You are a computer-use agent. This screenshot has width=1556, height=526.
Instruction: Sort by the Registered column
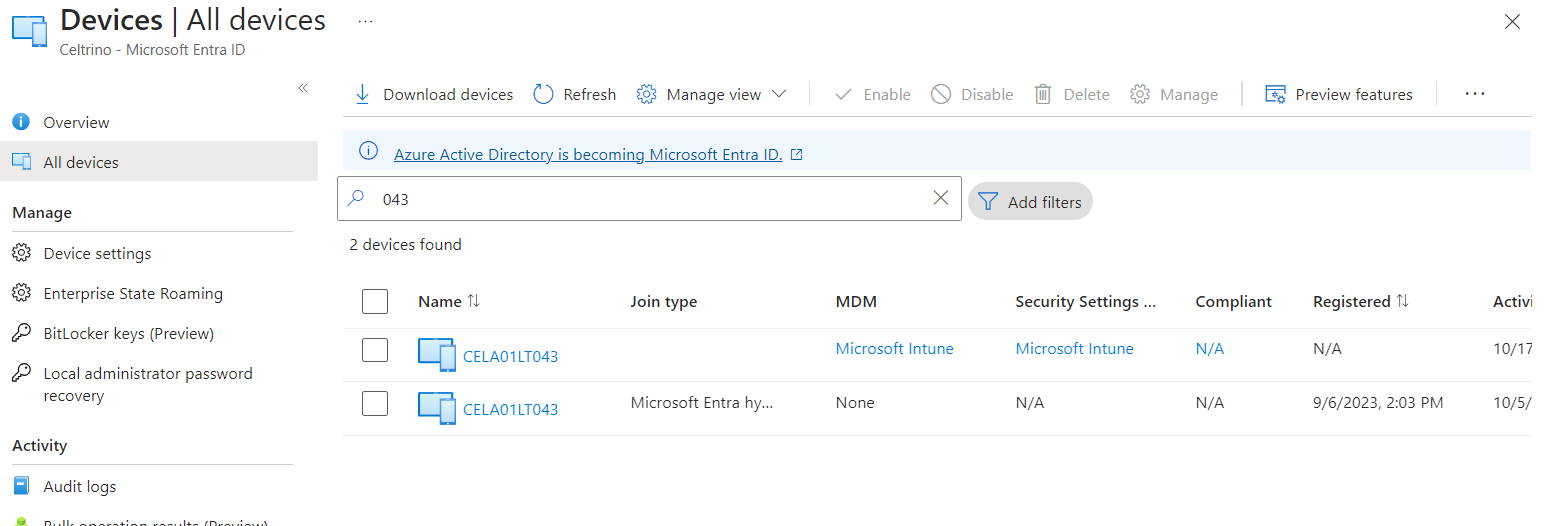coord(1361,301)
